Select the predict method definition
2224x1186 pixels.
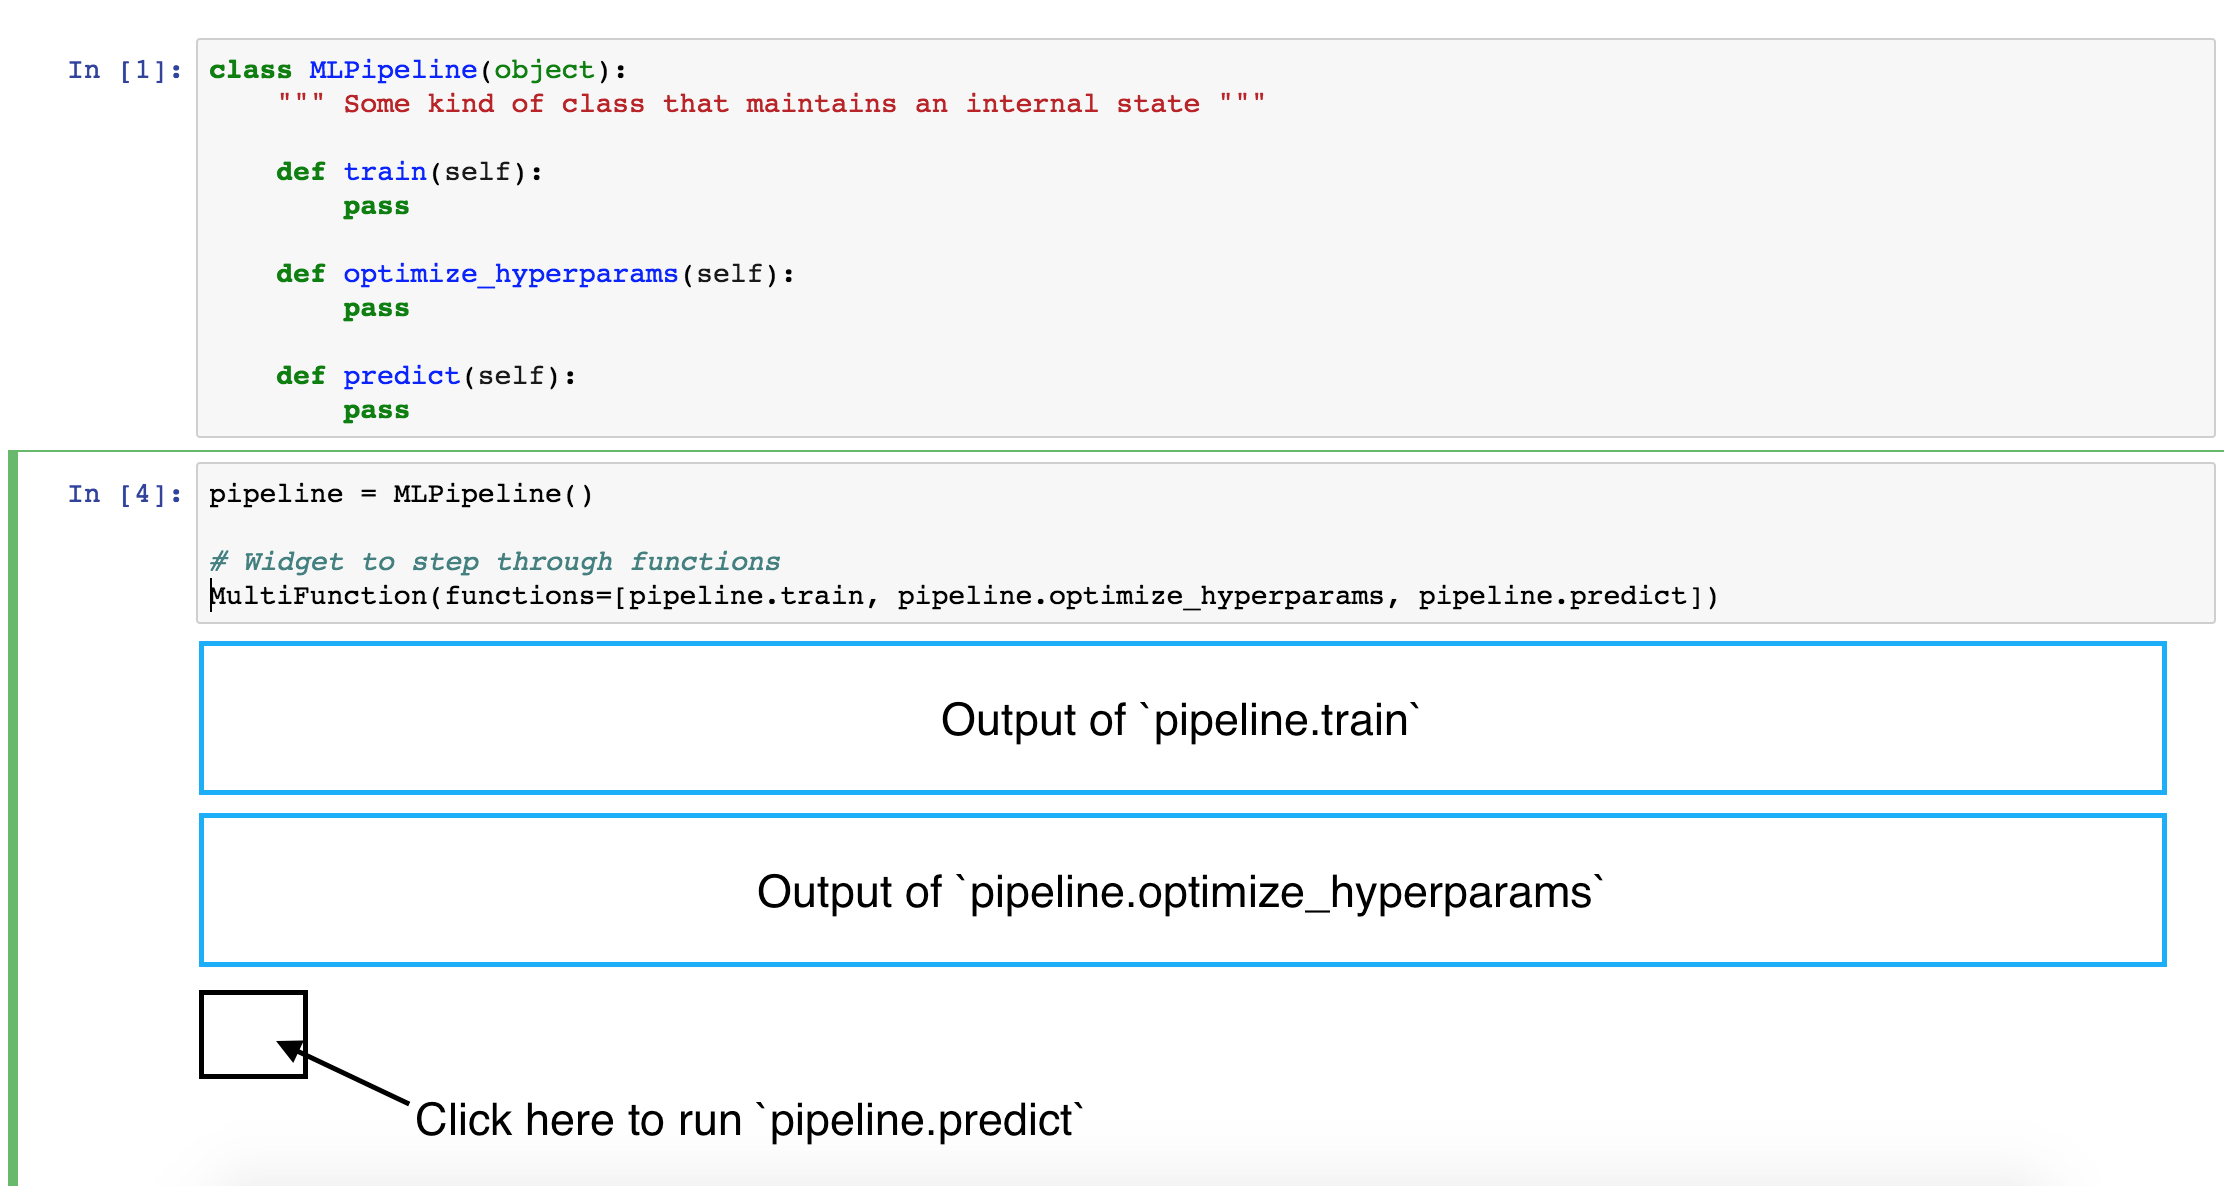click(x=424, y=375)
